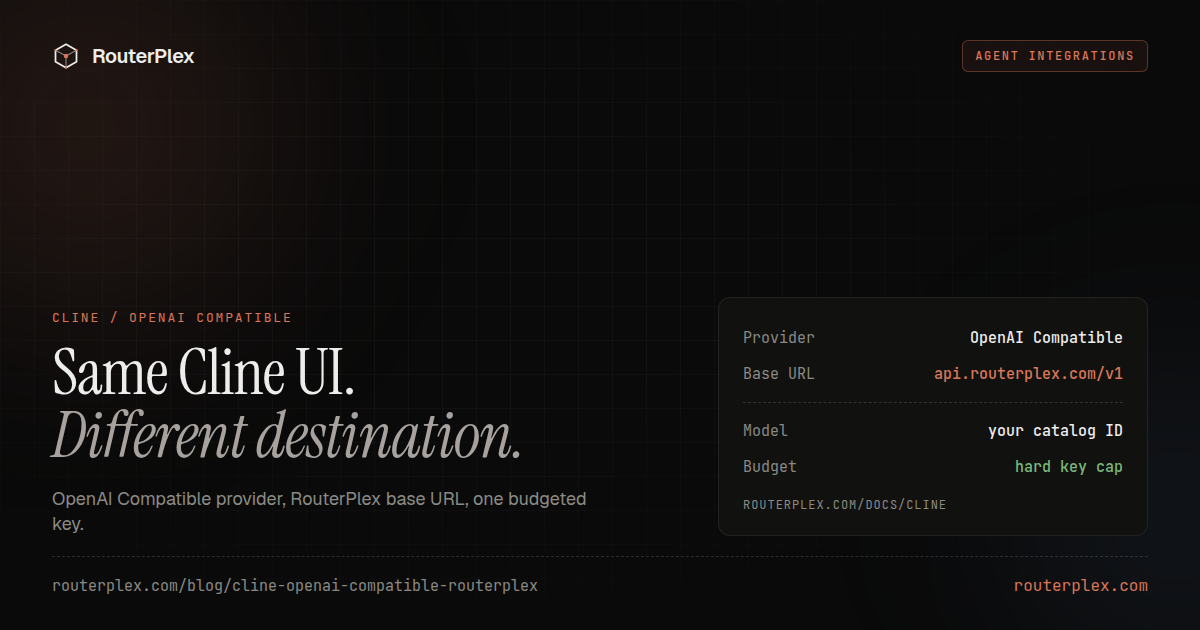Click the "Different destination." italic headline
This screenshot has width=1200, height=630.
point(286,436)
